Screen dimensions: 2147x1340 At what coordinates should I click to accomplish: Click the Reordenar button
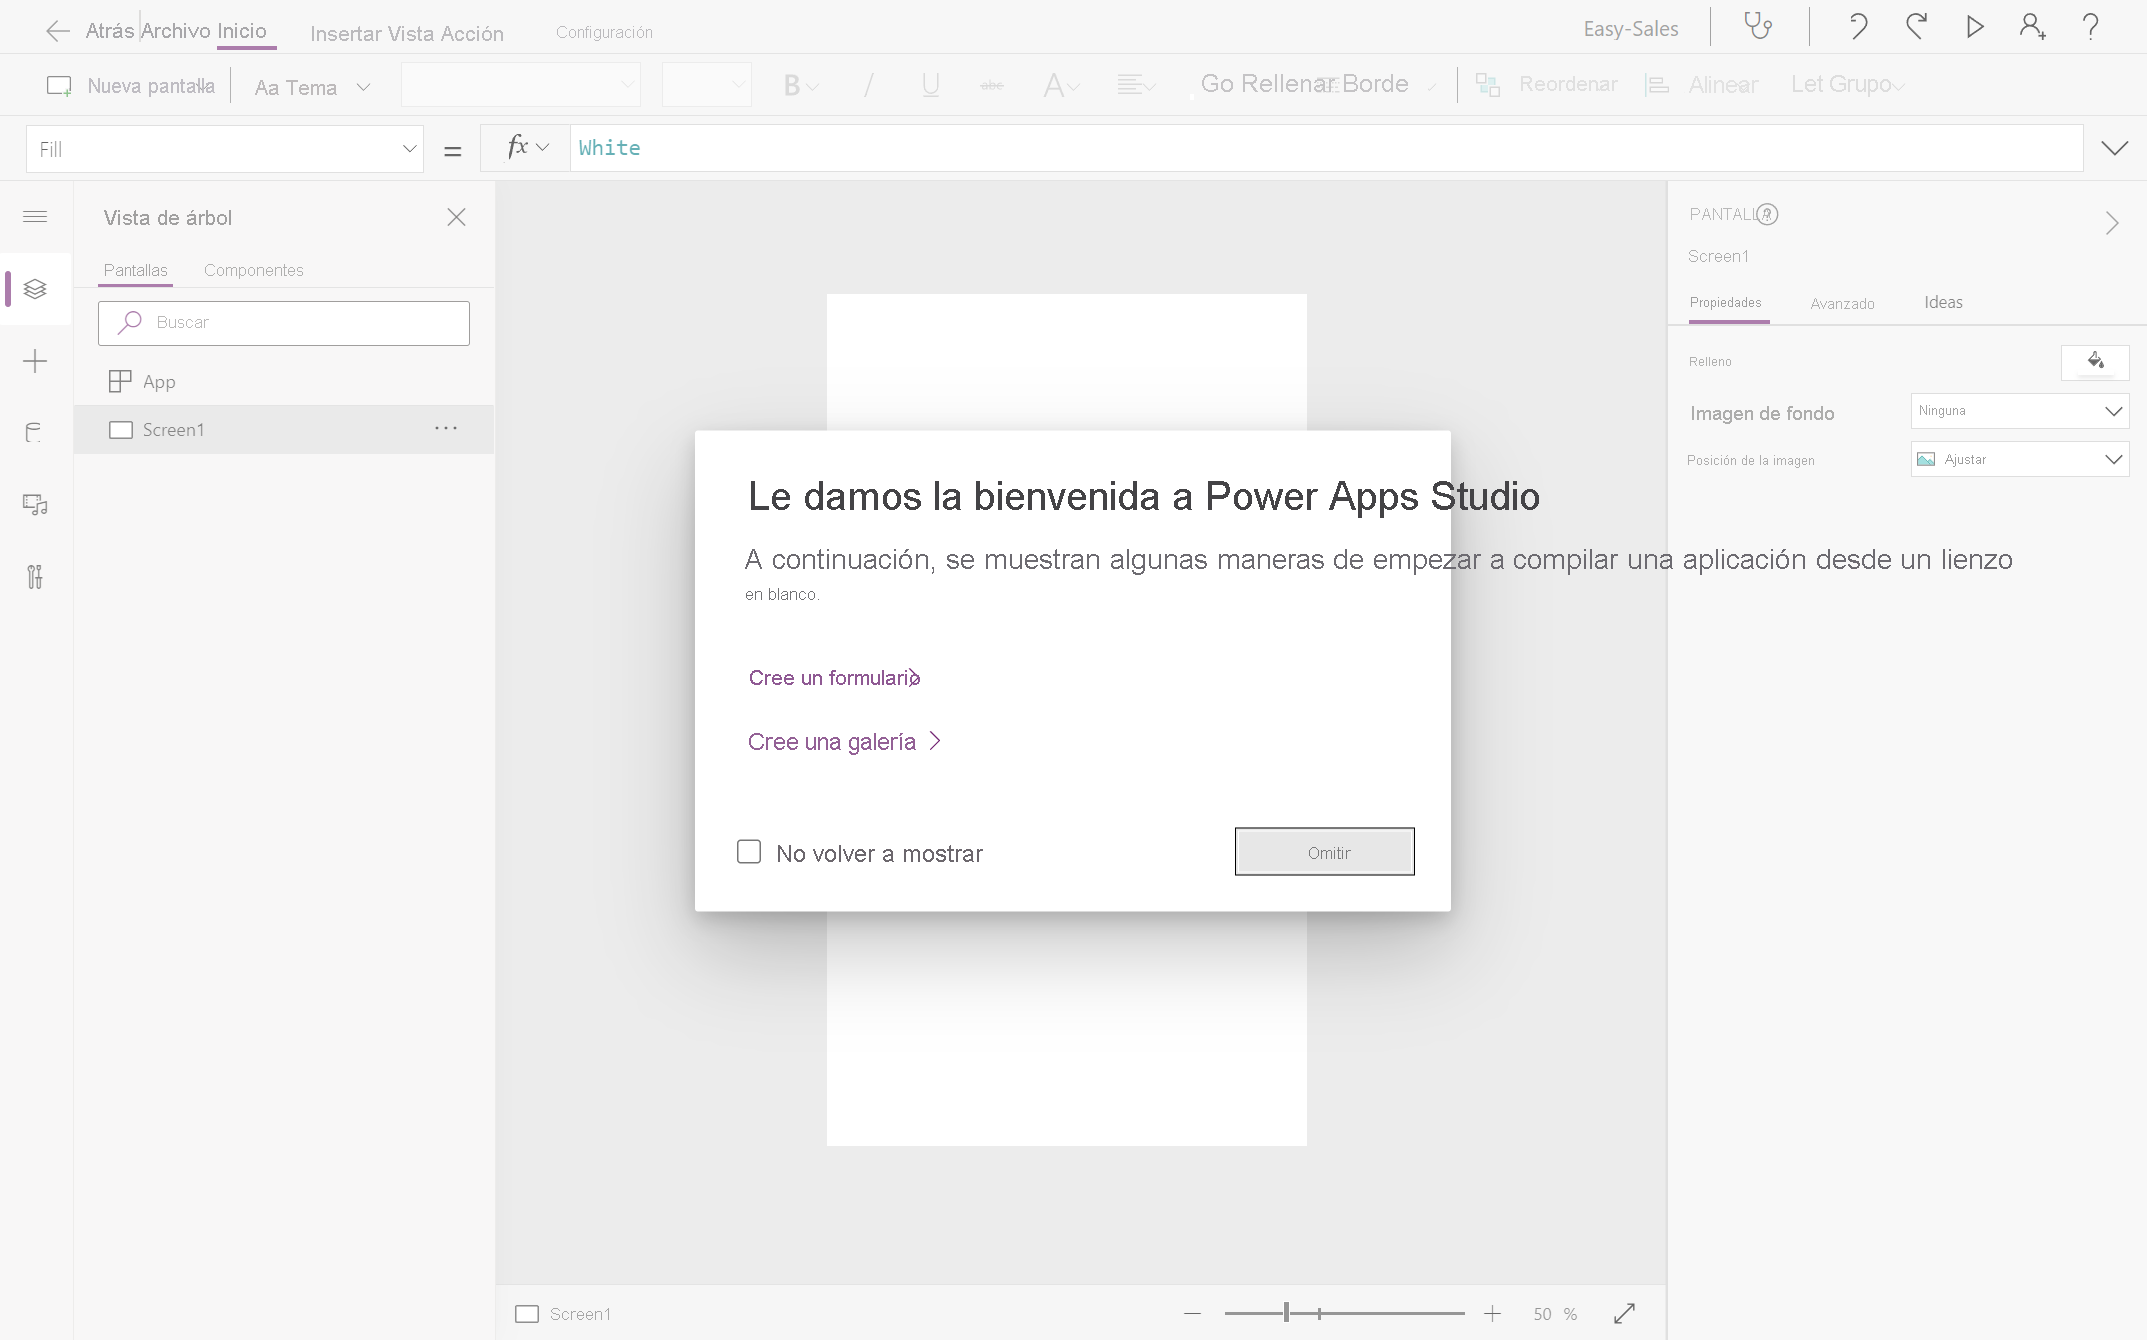point(1547,85)
